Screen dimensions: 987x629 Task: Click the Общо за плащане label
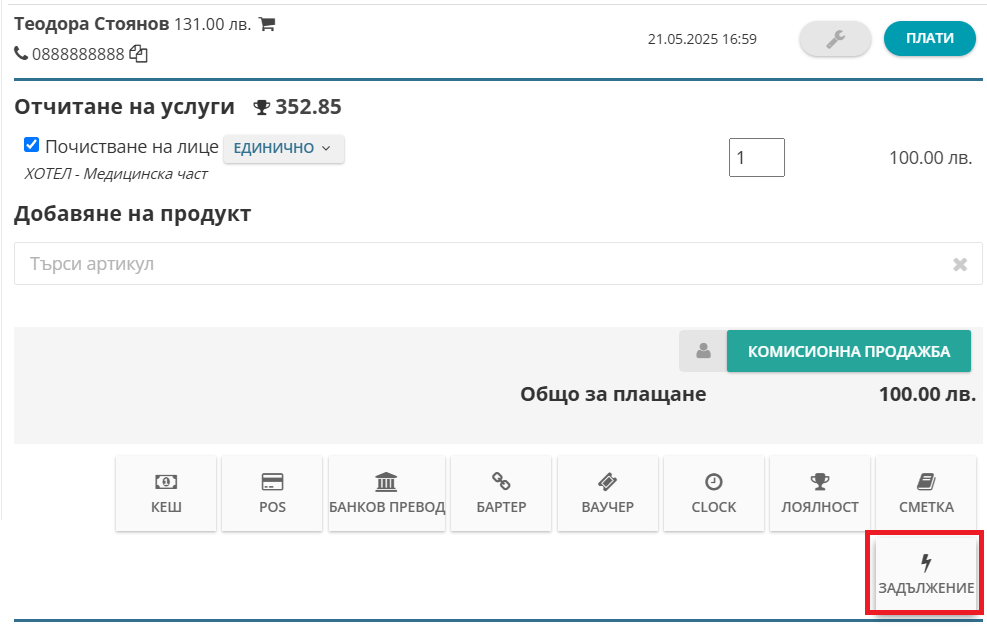click(613, 394)
